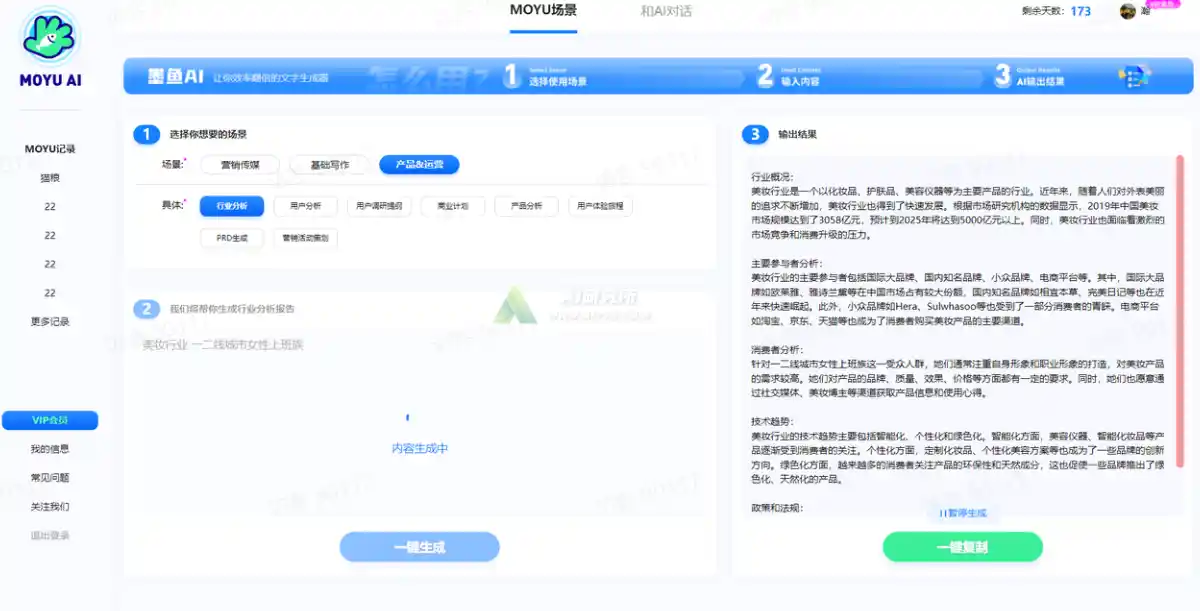Click the document icon in the blue banner
The image size is (1200, 611).
click(x=1134, y=76)
